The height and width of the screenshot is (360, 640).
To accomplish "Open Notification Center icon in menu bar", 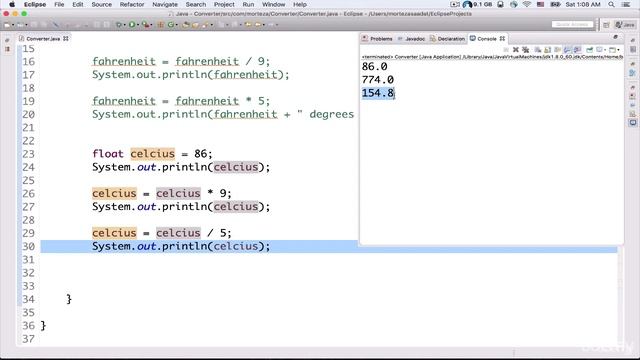I will [626, 4].
